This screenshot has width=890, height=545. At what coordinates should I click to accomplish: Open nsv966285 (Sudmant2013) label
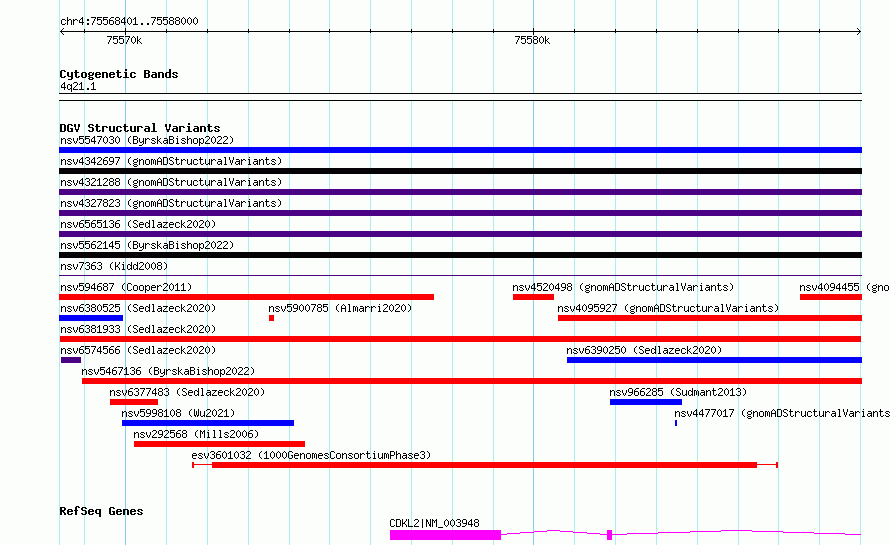coord(678,392)
